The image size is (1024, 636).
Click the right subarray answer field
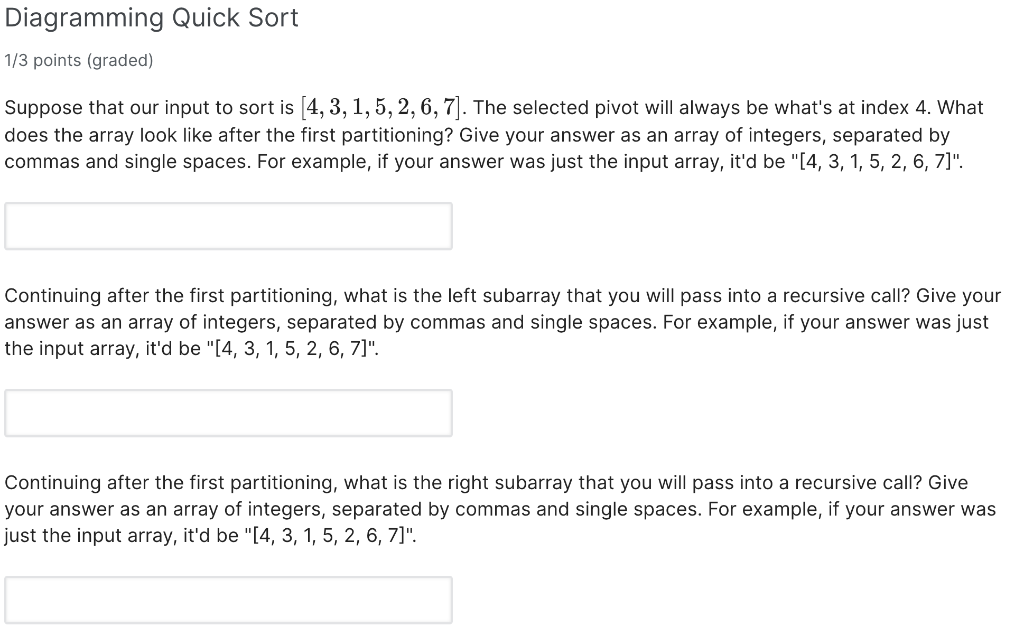(228, 599)
